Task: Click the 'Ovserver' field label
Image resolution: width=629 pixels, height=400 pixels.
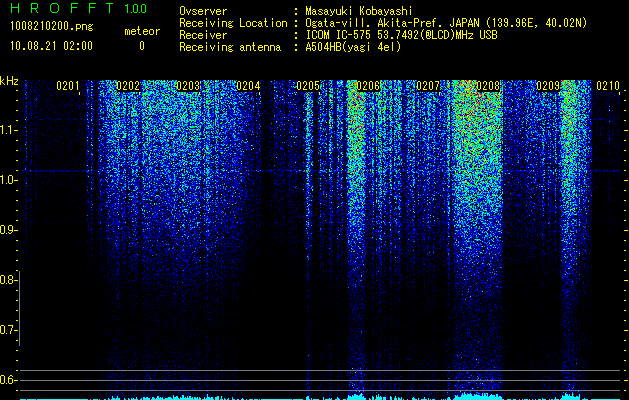Action: (203, 11)
